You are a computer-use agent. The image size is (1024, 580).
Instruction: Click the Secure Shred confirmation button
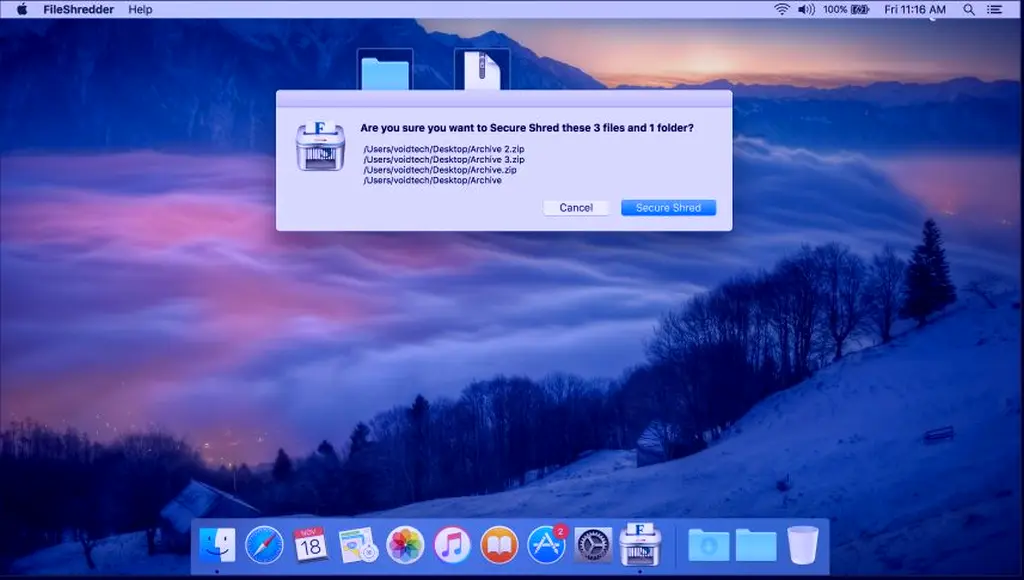(668, 208)
